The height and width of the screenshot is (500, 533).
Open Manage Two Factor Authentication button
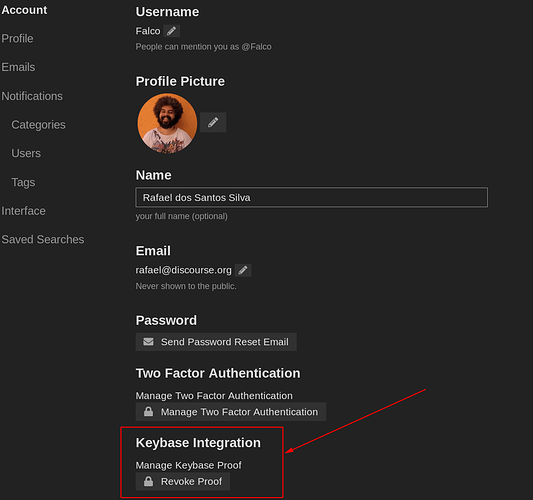click(x=231, y=412)
